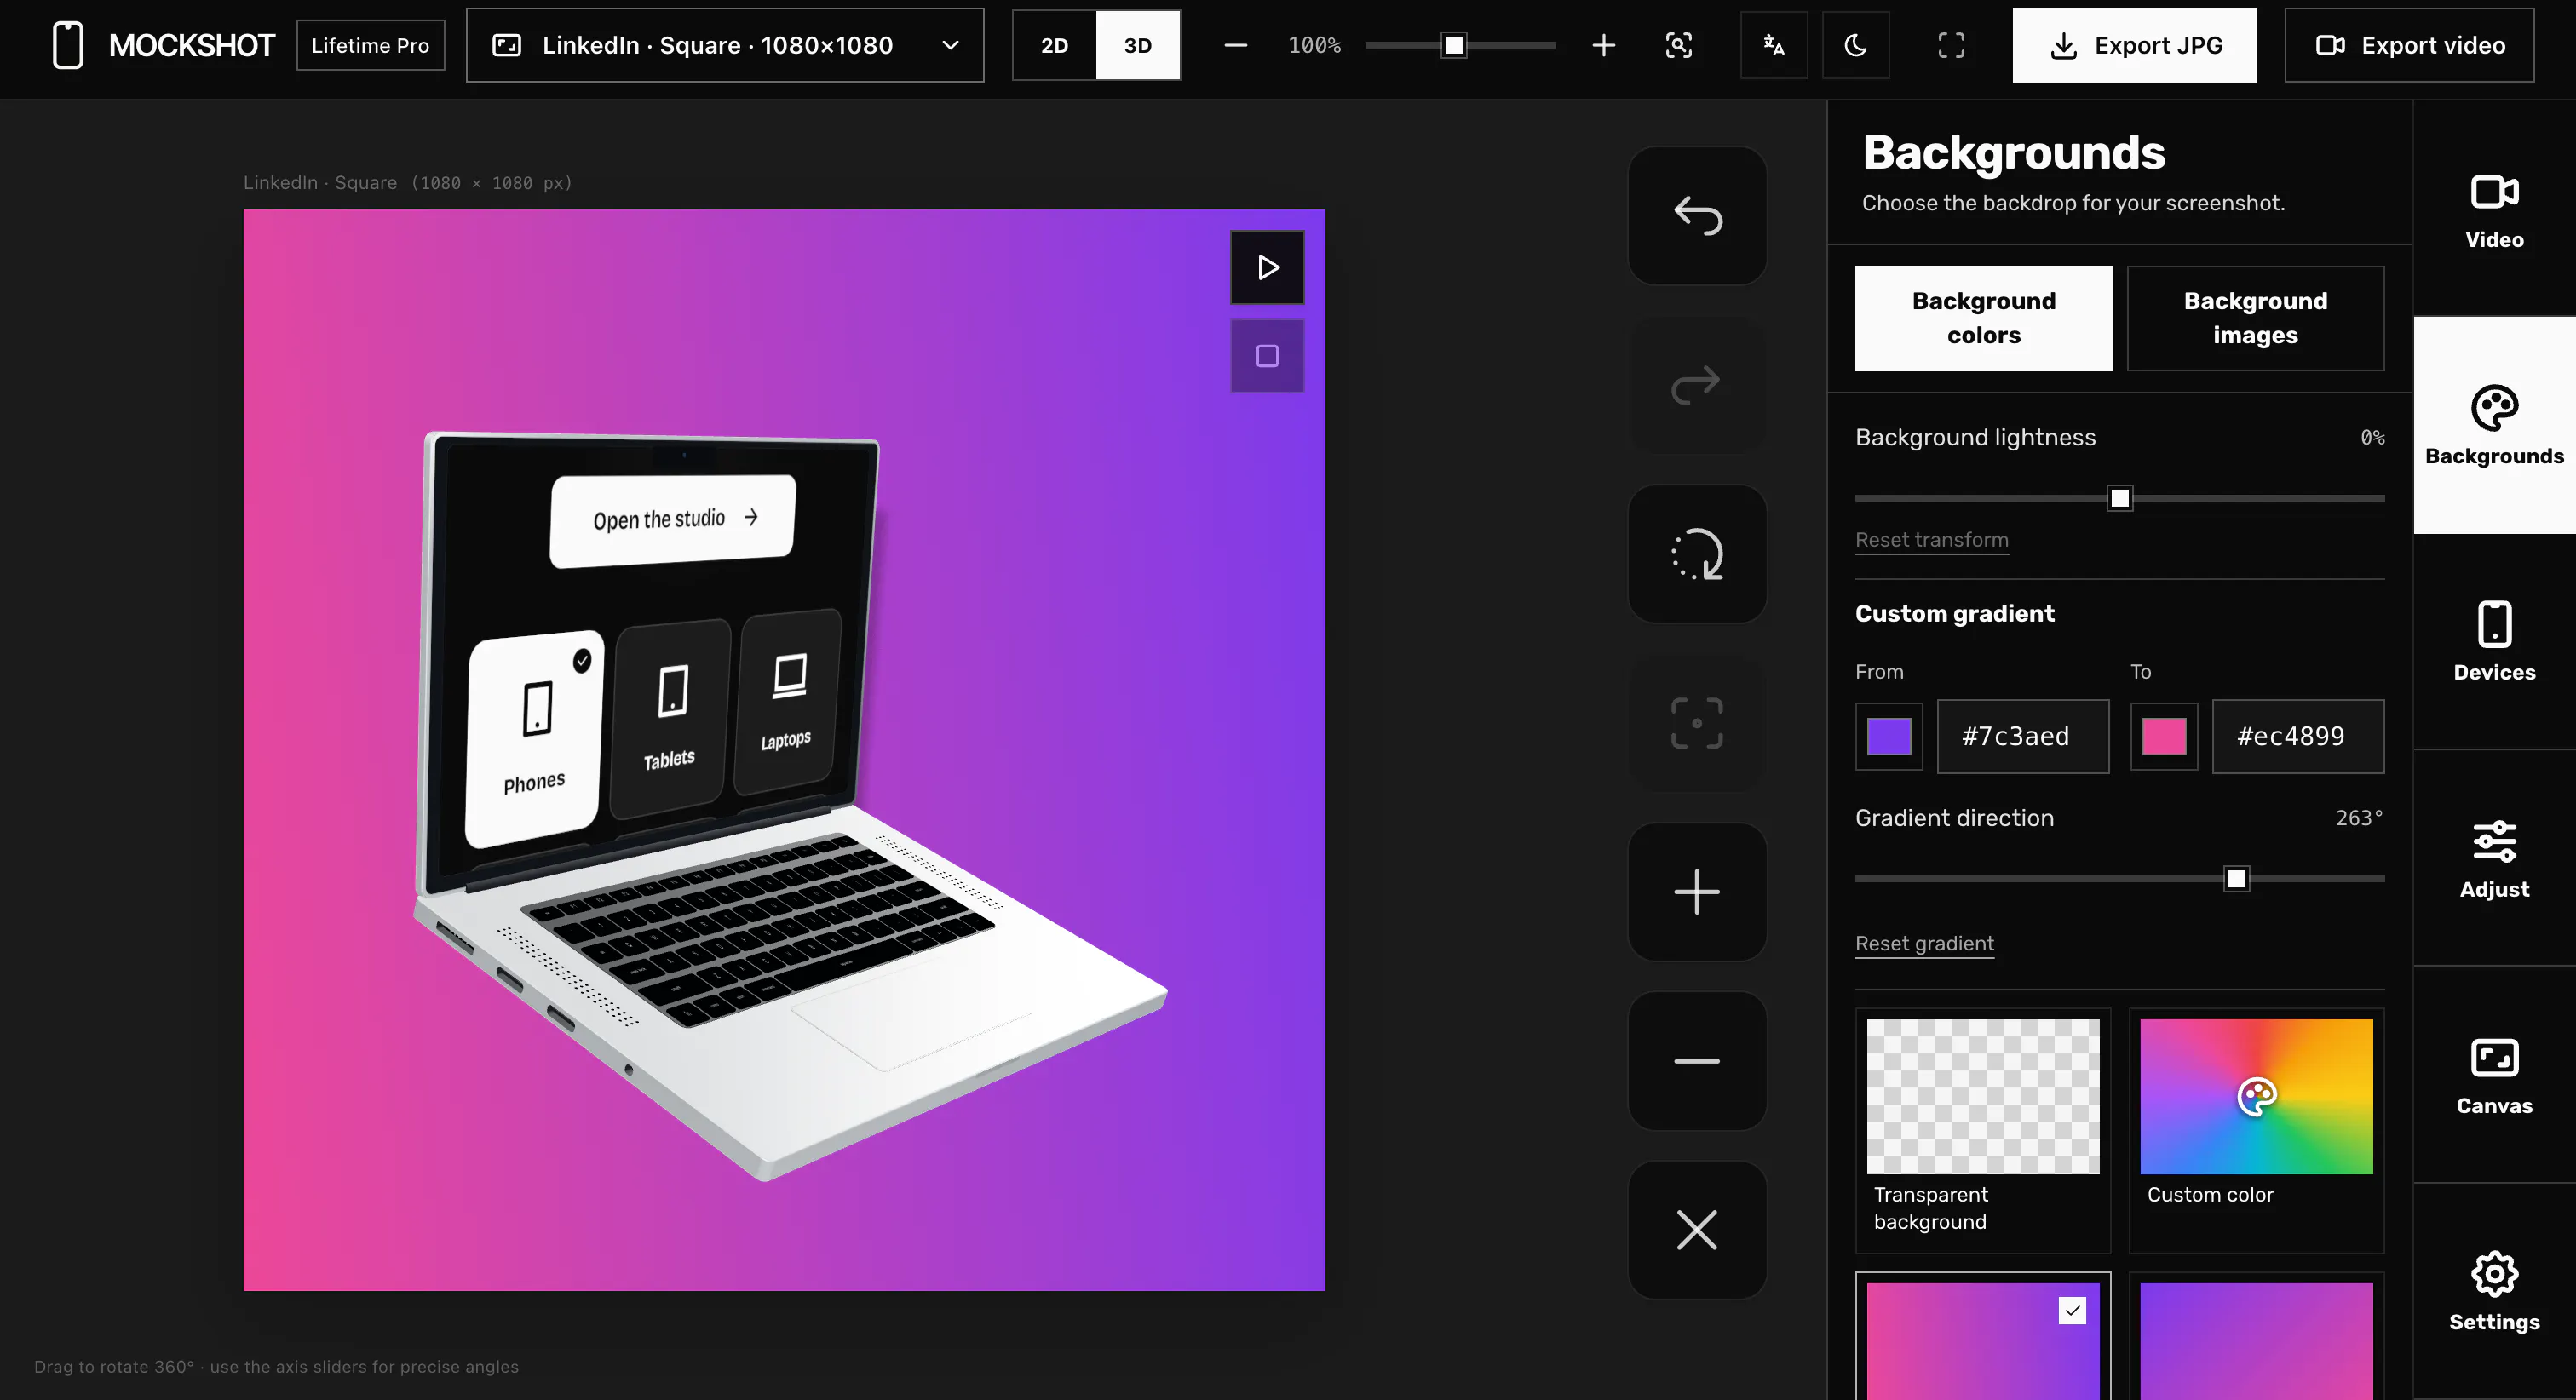The height and width of the screenshot is (1400, 2576).
Task: Enter fullscreen mode
Action: pos(1951,45)
